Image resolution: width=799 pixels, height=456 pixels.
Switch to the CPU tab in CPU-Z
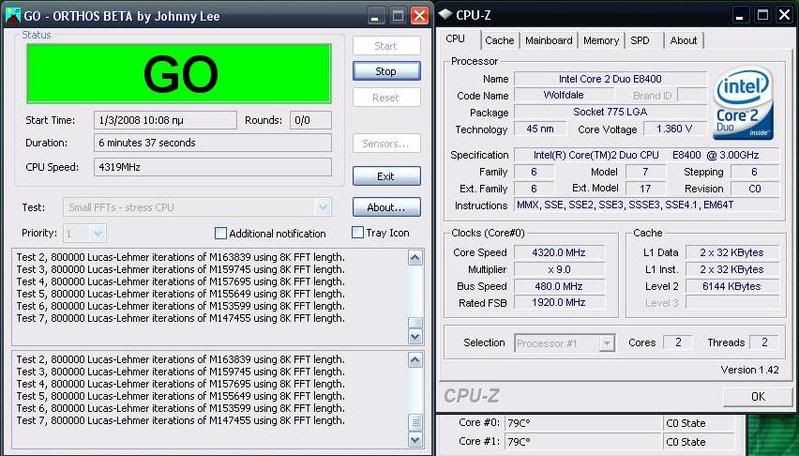click(x=455, y=39)
